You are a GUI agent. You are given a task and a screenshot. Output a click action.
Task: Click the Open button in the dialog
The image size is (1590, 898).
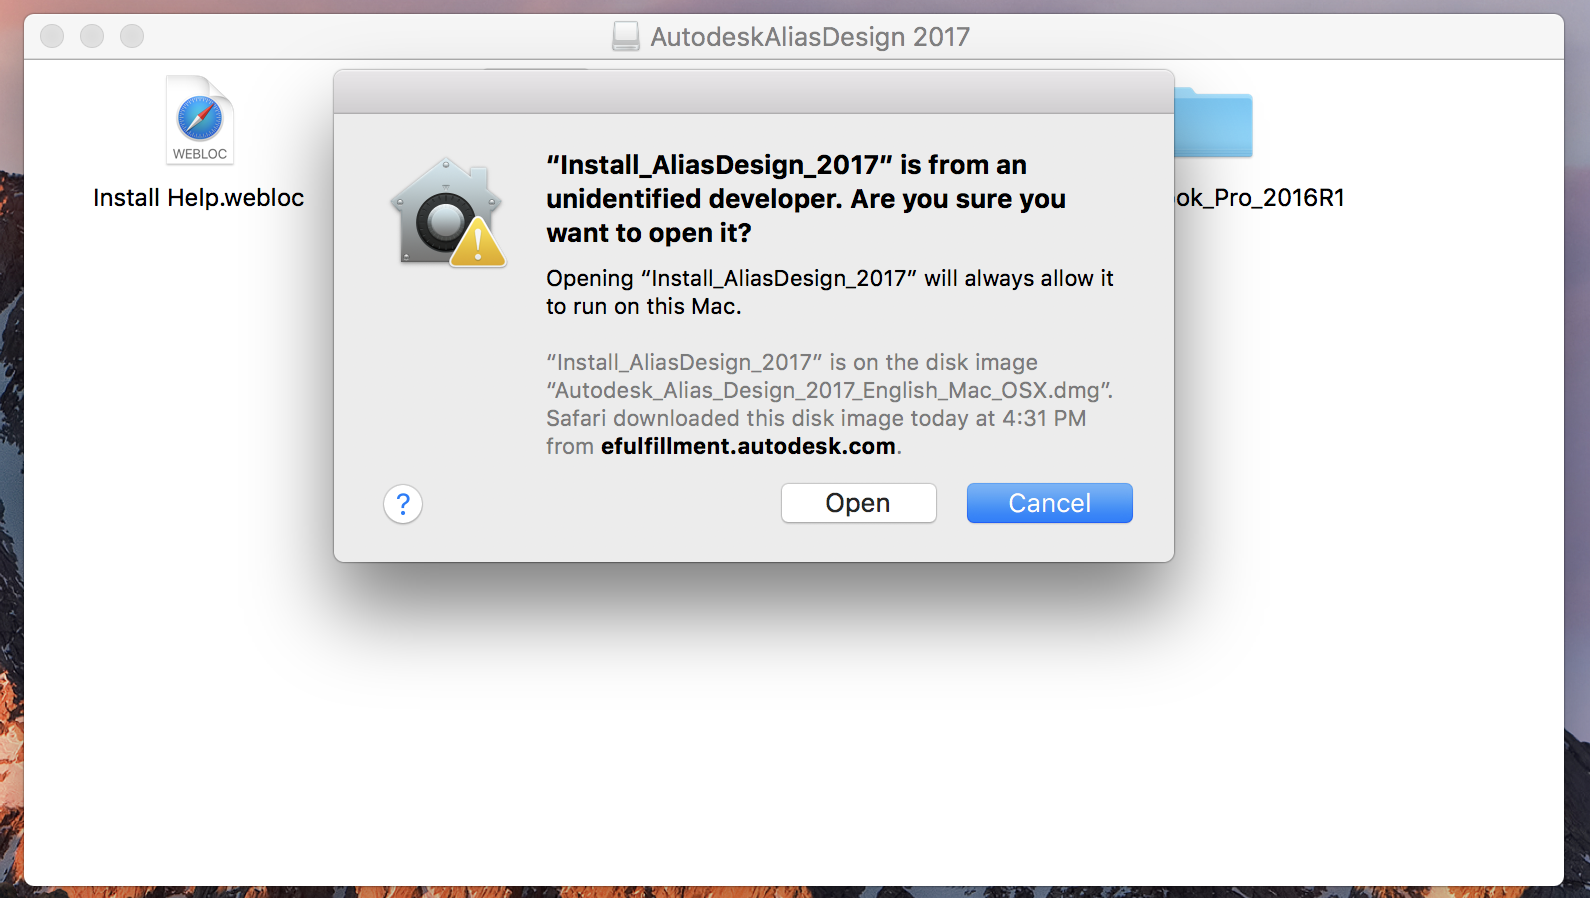858,503
